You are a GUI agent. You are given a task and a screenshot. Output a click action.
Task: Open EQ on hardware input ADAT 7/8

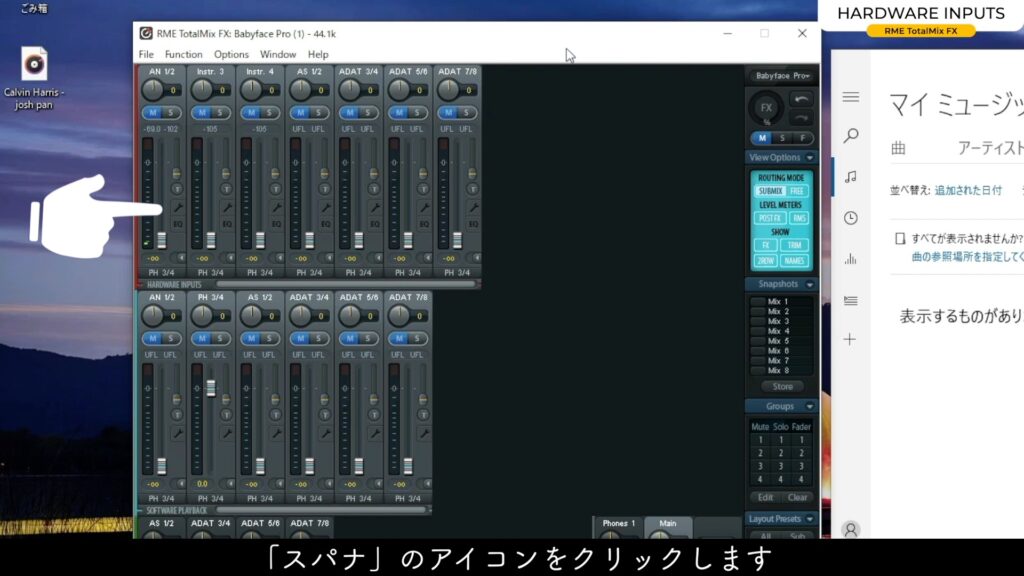[473, 224]
